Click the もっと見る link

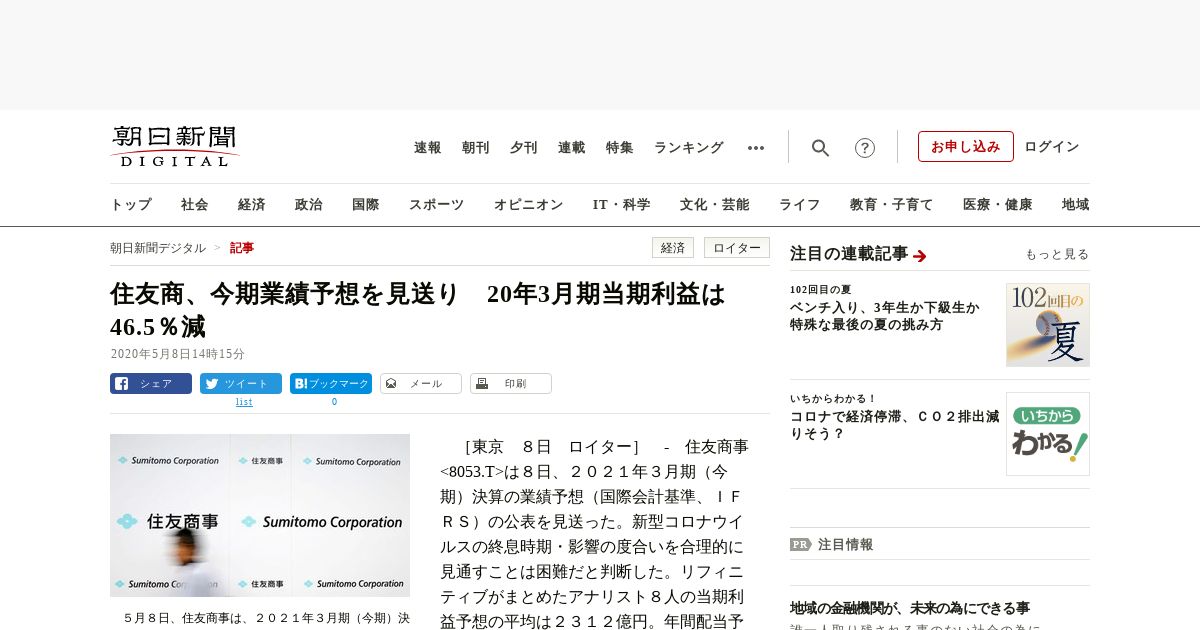click(1057, 255)
